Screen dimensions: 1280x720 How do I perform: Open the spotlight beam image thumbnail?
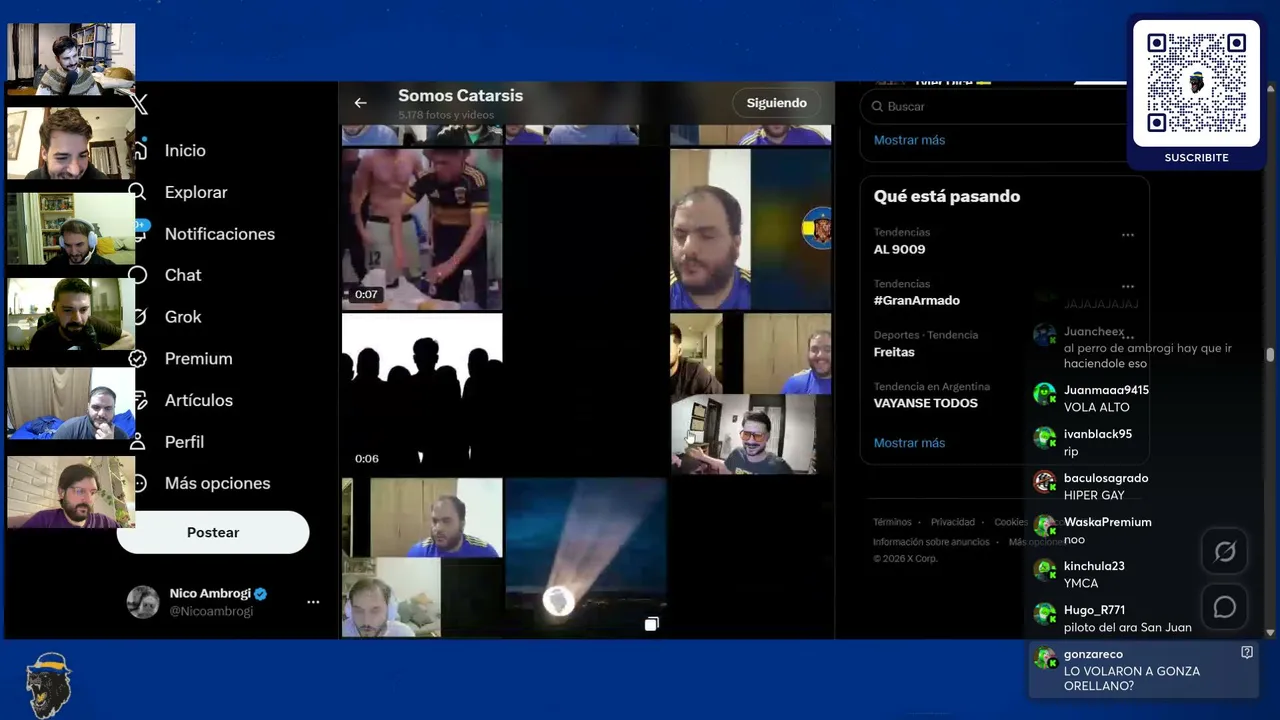586,557
